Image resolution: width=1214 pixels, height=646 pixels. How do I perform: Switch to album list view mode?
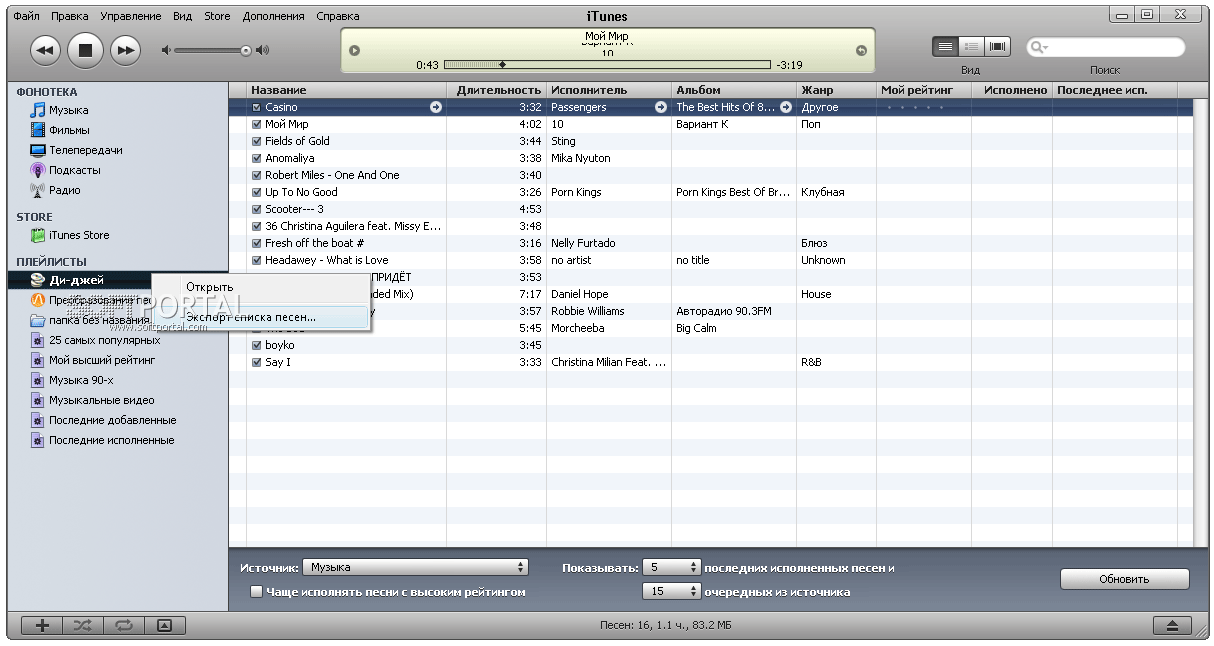(971, 47)
